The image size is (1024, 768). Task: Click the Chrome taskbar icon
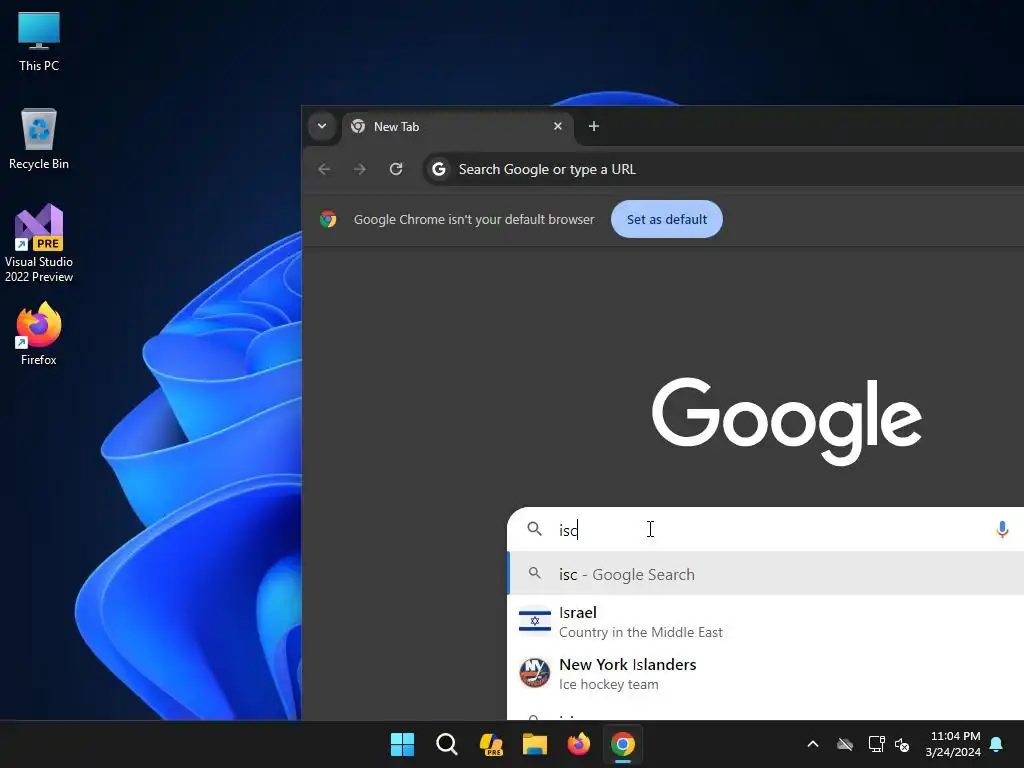[x=623, y=744]
